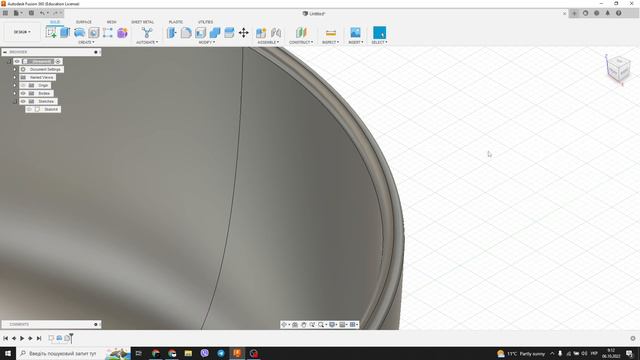Jump to the timeline end

tap(39, 338)
